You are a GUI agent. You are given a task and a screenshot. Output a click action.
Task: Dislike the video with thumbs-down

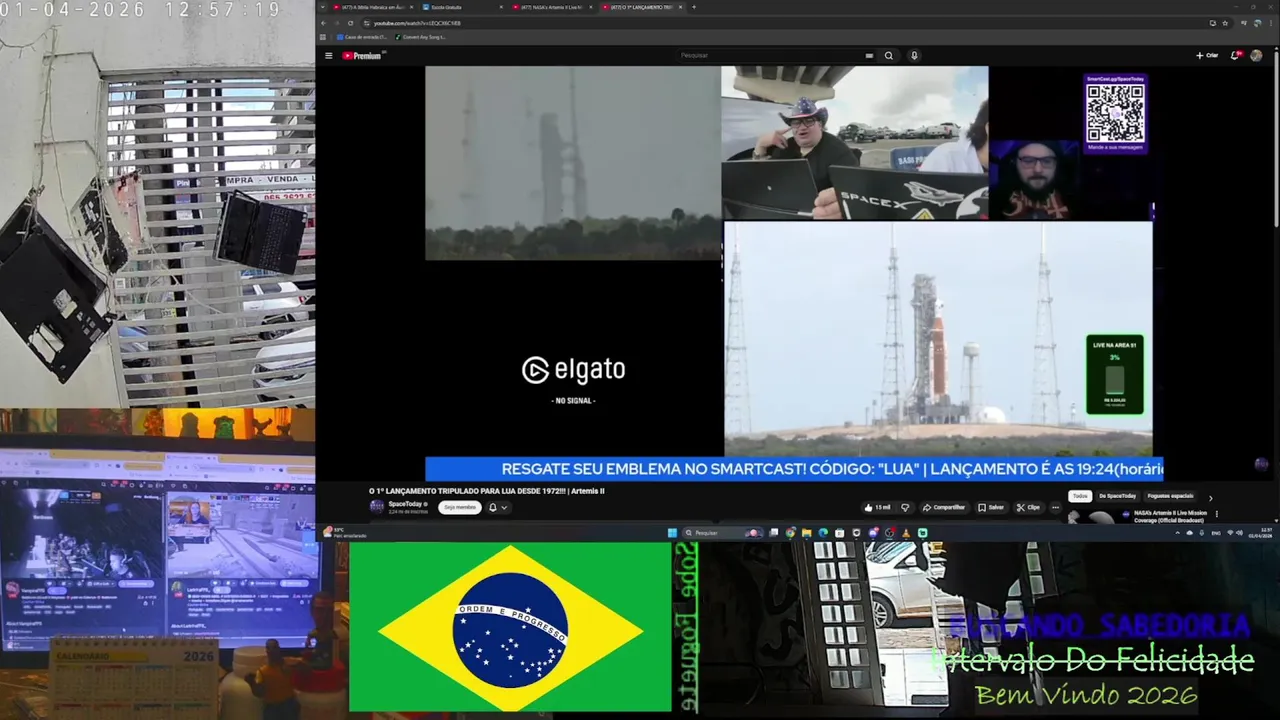pyautogui.click(x=905, y=507)
